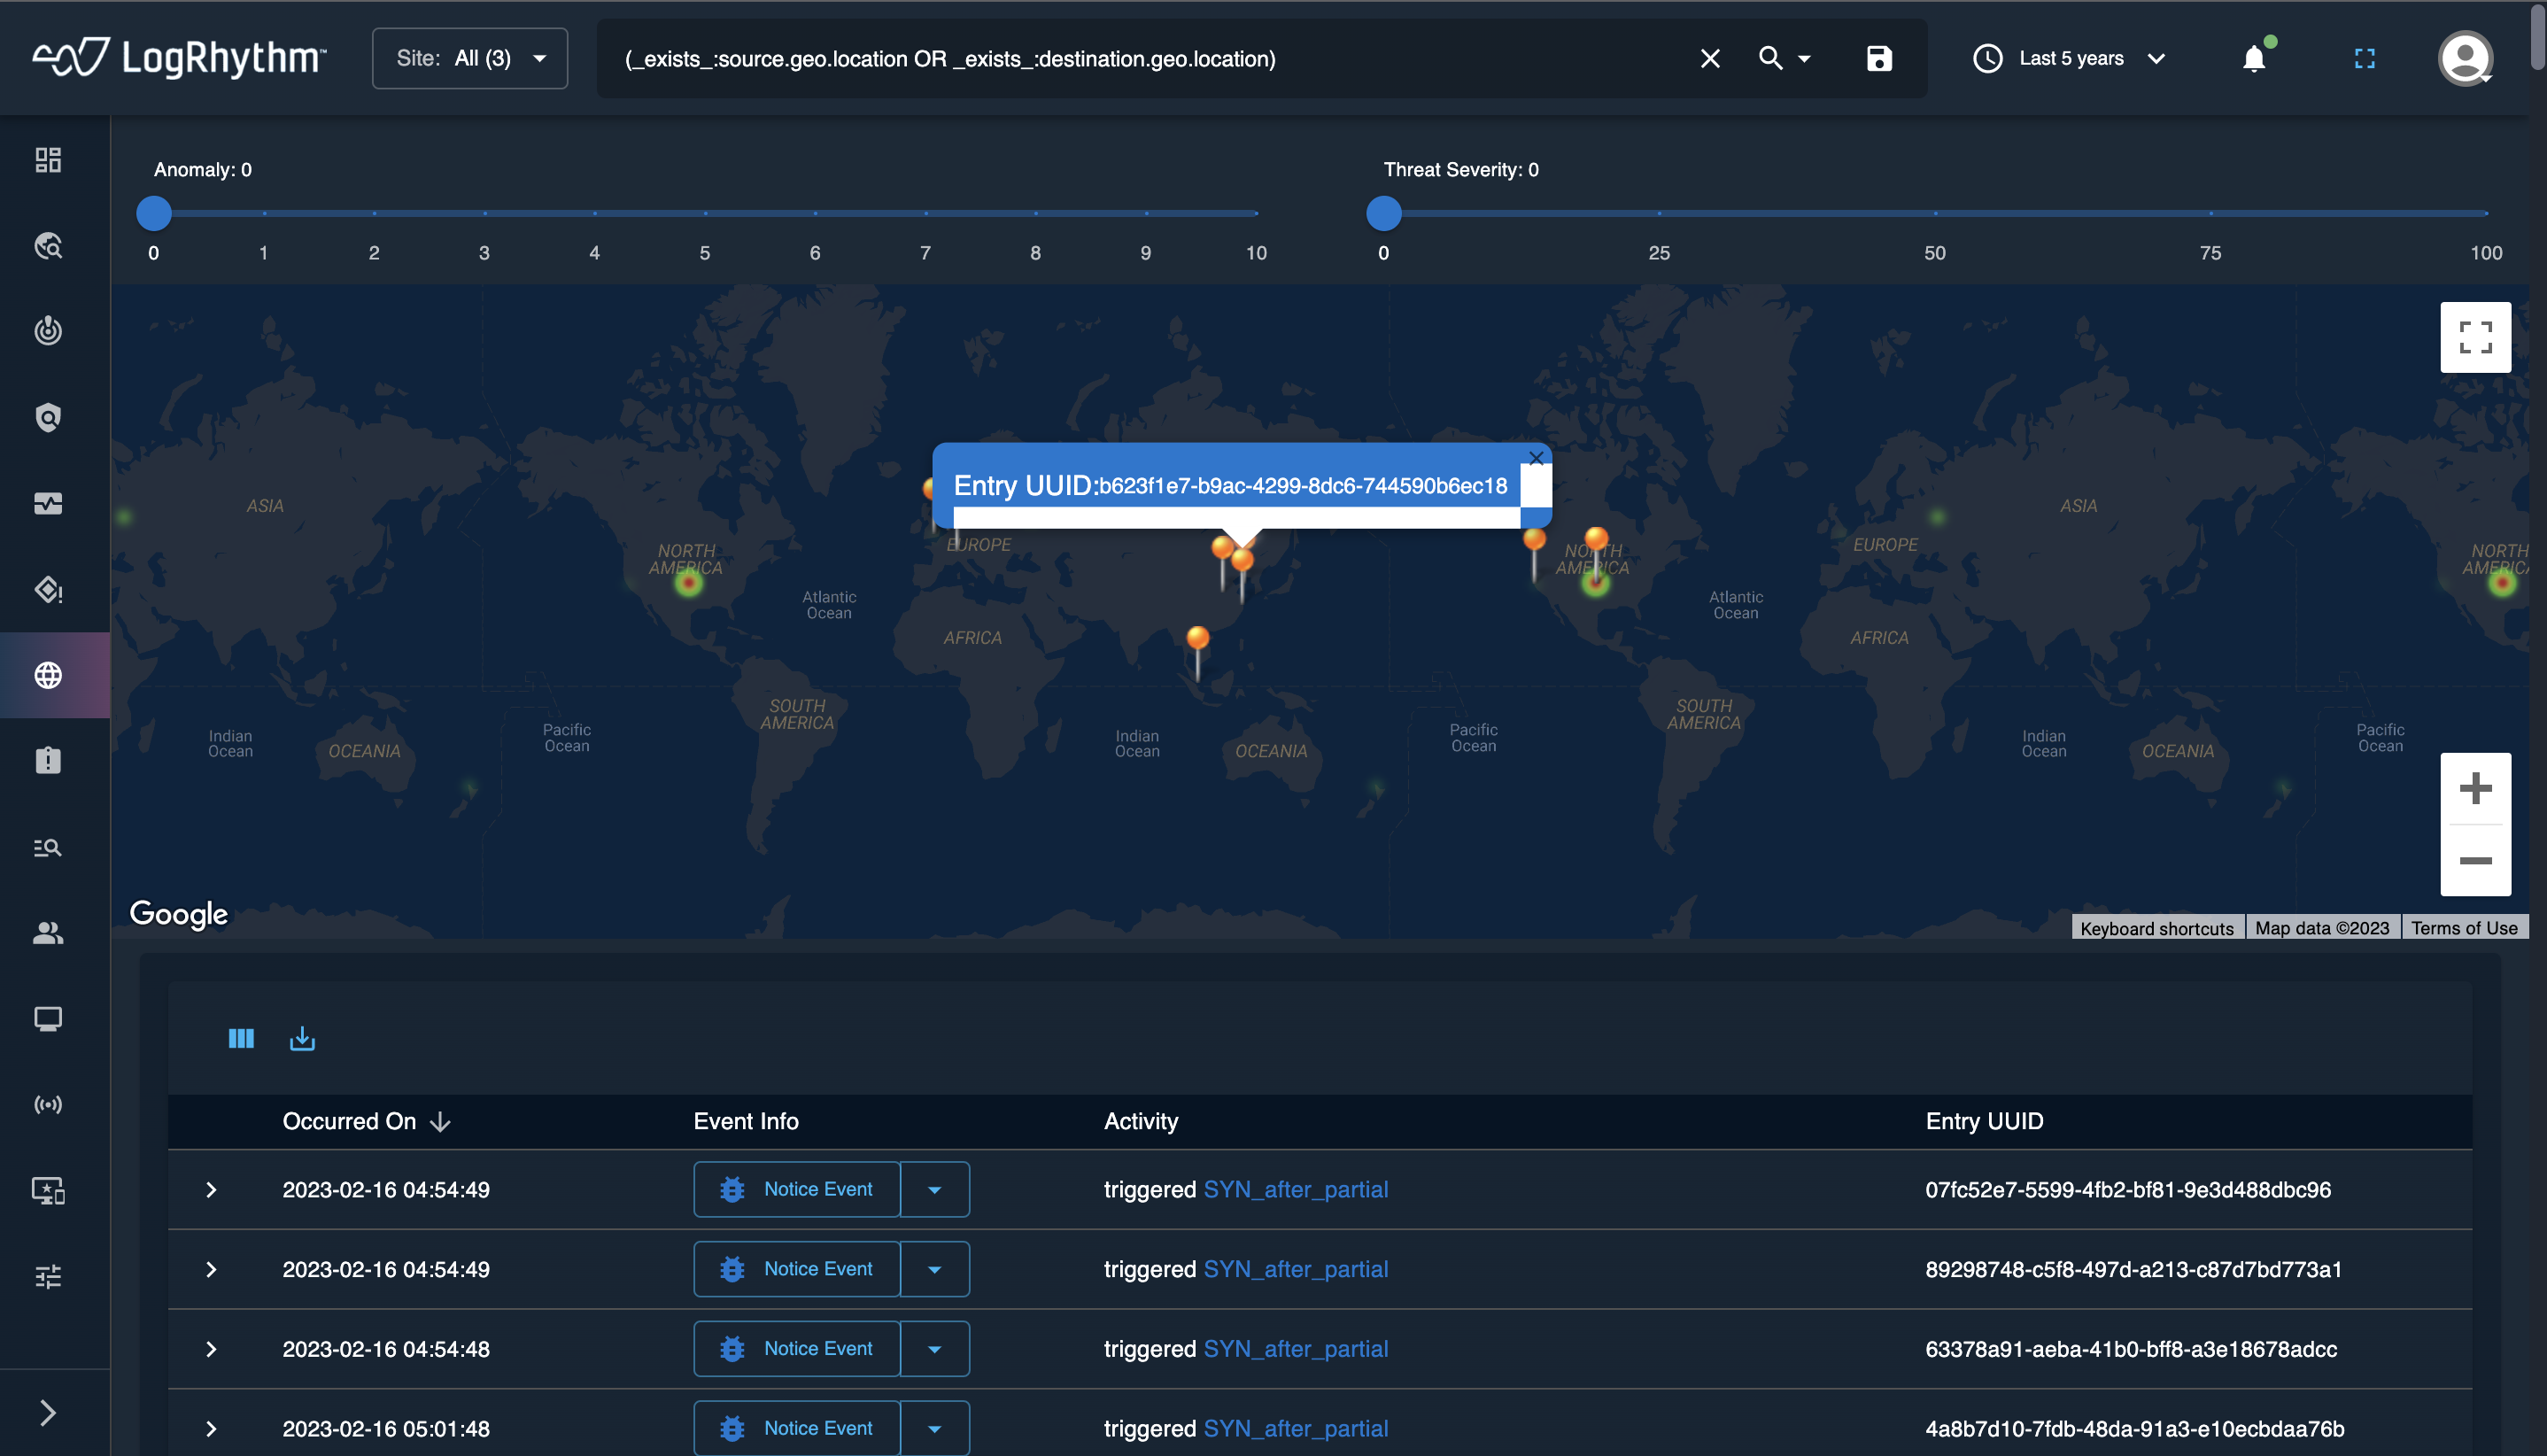Expand the left sidebar with bottom chevron
The width and height of the screenshot is (2547, 1456).
click(48, 1412)
